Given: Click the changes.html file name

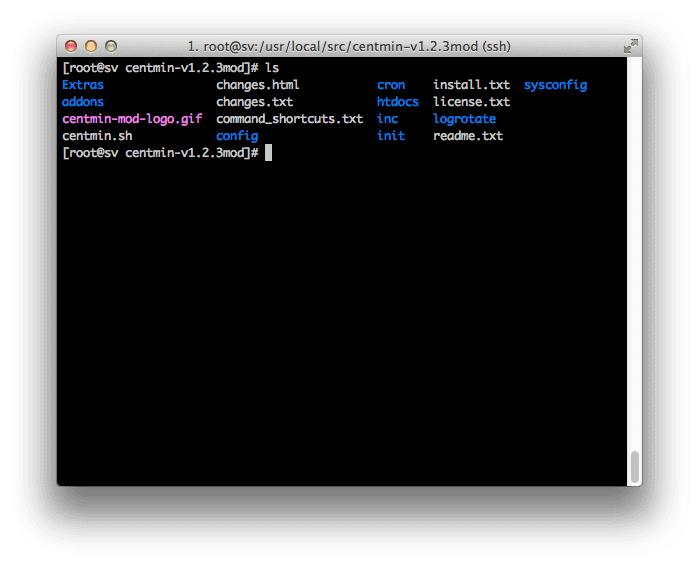Looking at the screenshot, I should (x=258, y=85).
